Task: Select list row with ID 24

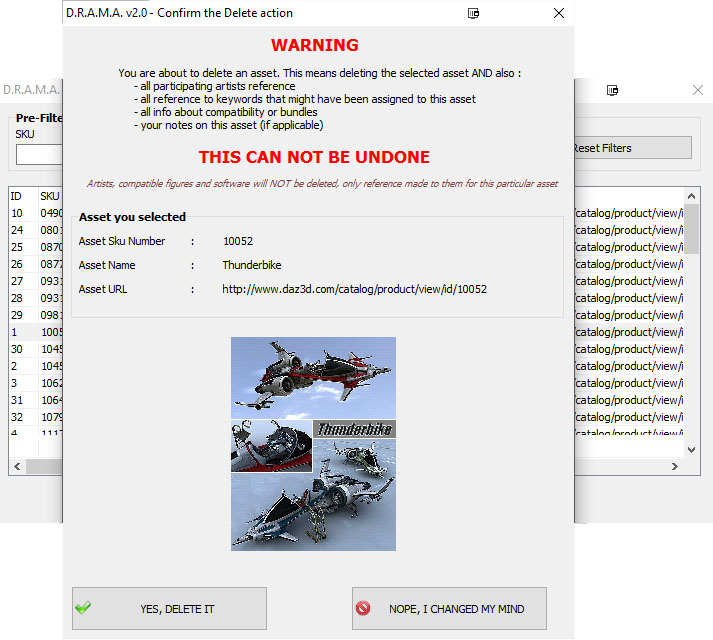Action: [x=36, y=230]
